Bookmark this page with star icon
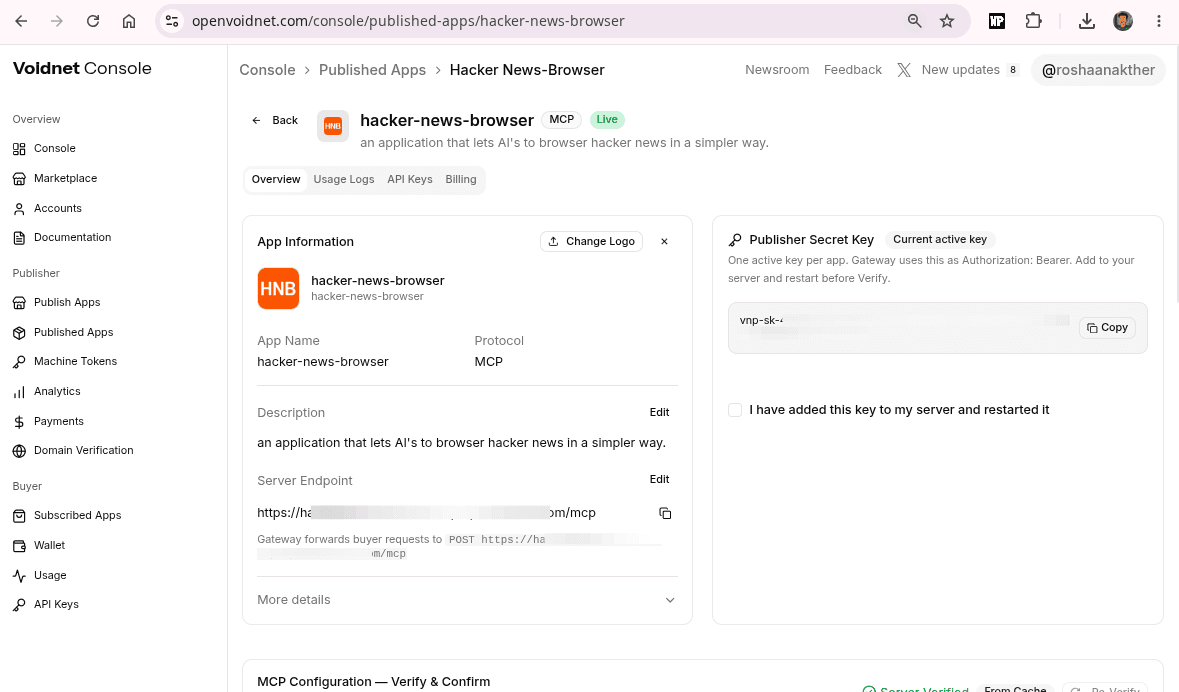Screen dimensions: 1179x692 pos(947,21)
